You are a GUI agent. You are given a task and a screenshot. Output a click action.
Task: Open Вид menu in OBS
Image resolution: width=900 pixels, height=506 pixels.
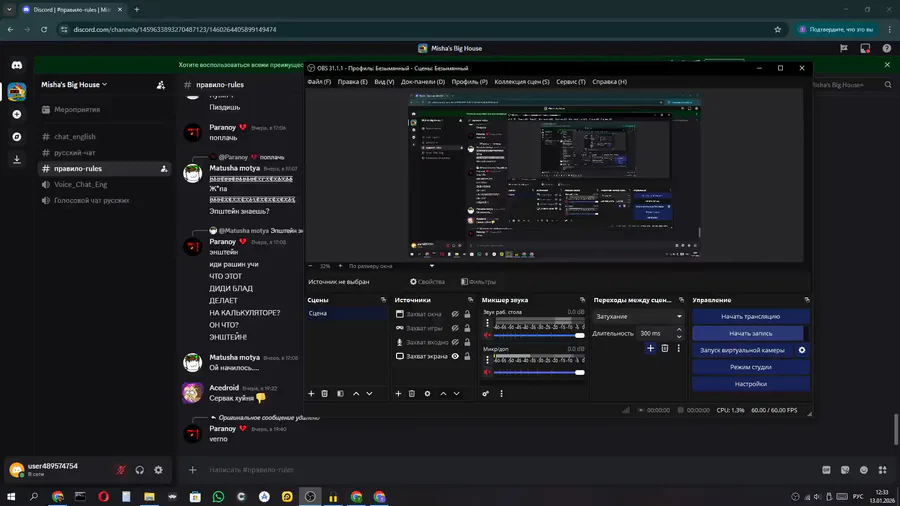pos(384,82)
